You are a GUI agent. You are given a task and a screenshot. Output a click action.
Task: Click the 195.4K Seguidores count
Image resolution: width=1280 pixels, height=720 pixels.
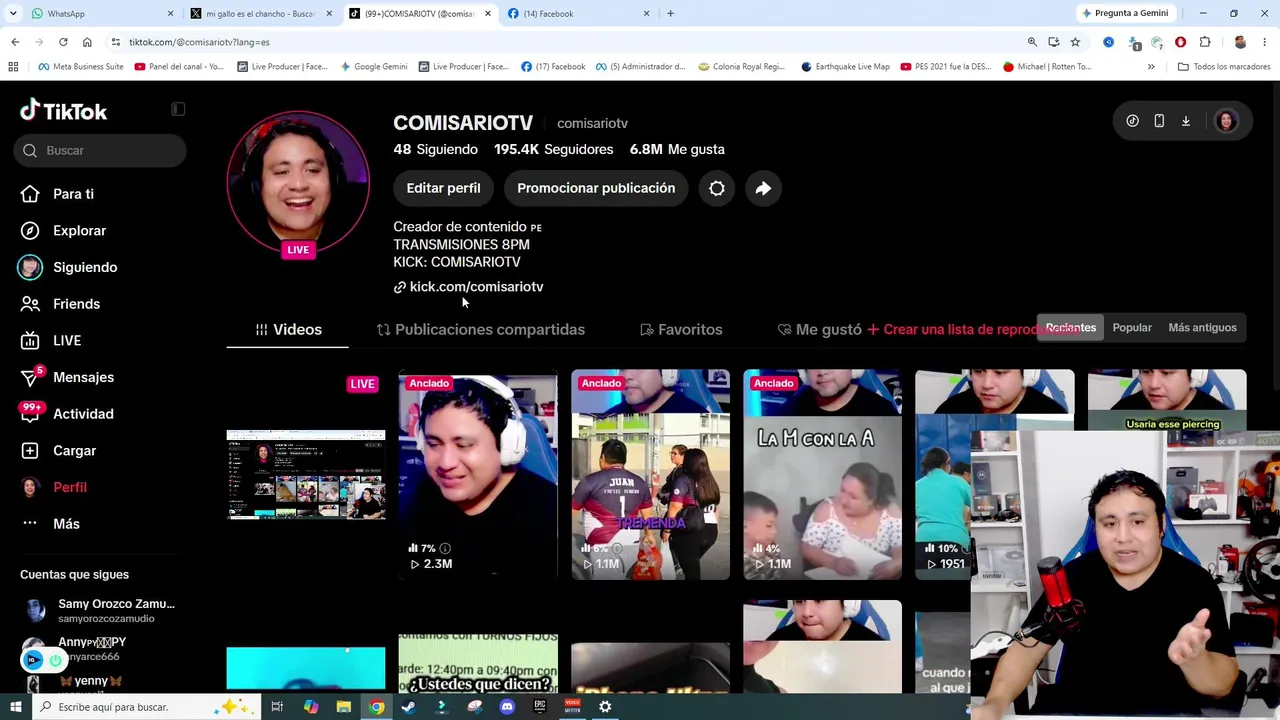(553, 150)
